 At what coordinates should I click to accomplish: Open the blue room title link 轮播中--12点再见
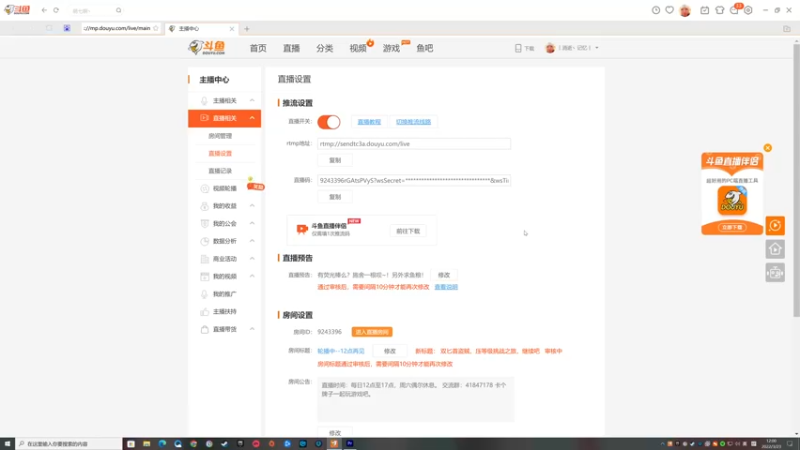point(341,351)
